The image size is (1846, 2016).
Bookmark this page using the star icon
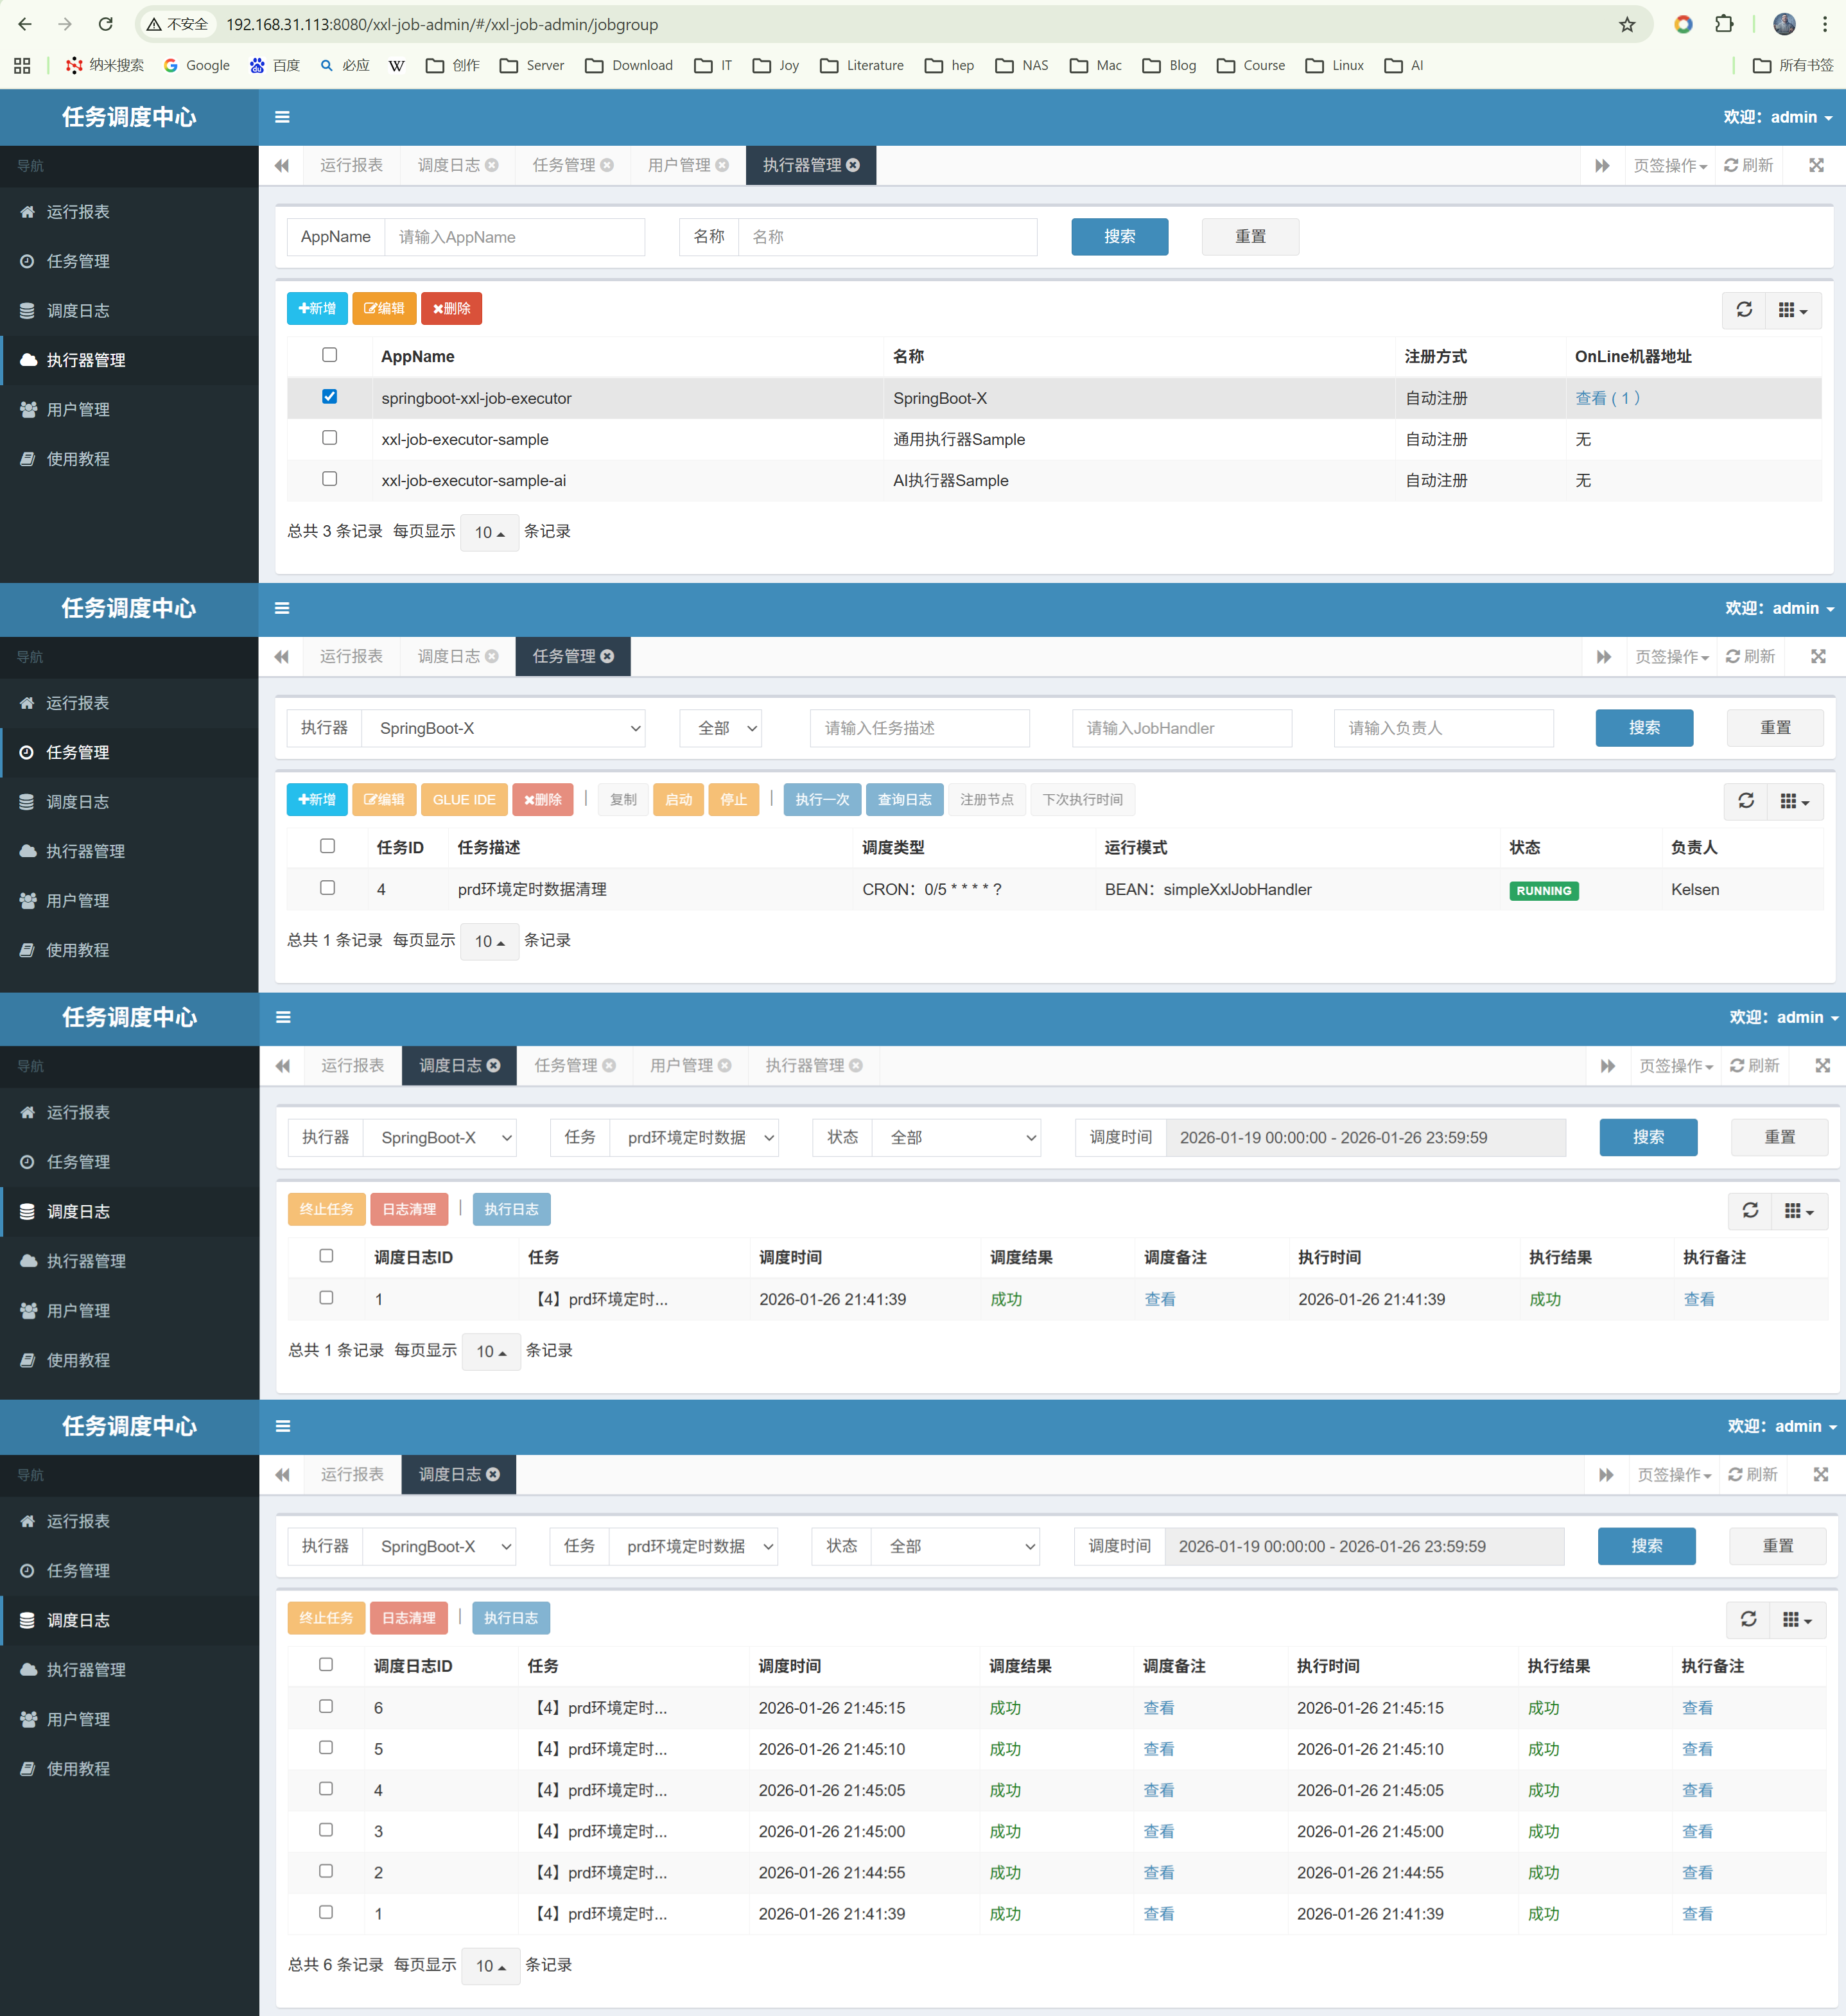[x=1627, y=24]
